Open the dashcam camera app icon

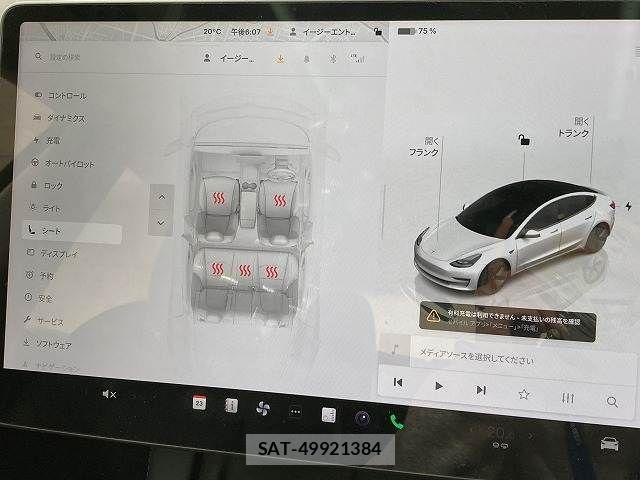tap(362, 418)
